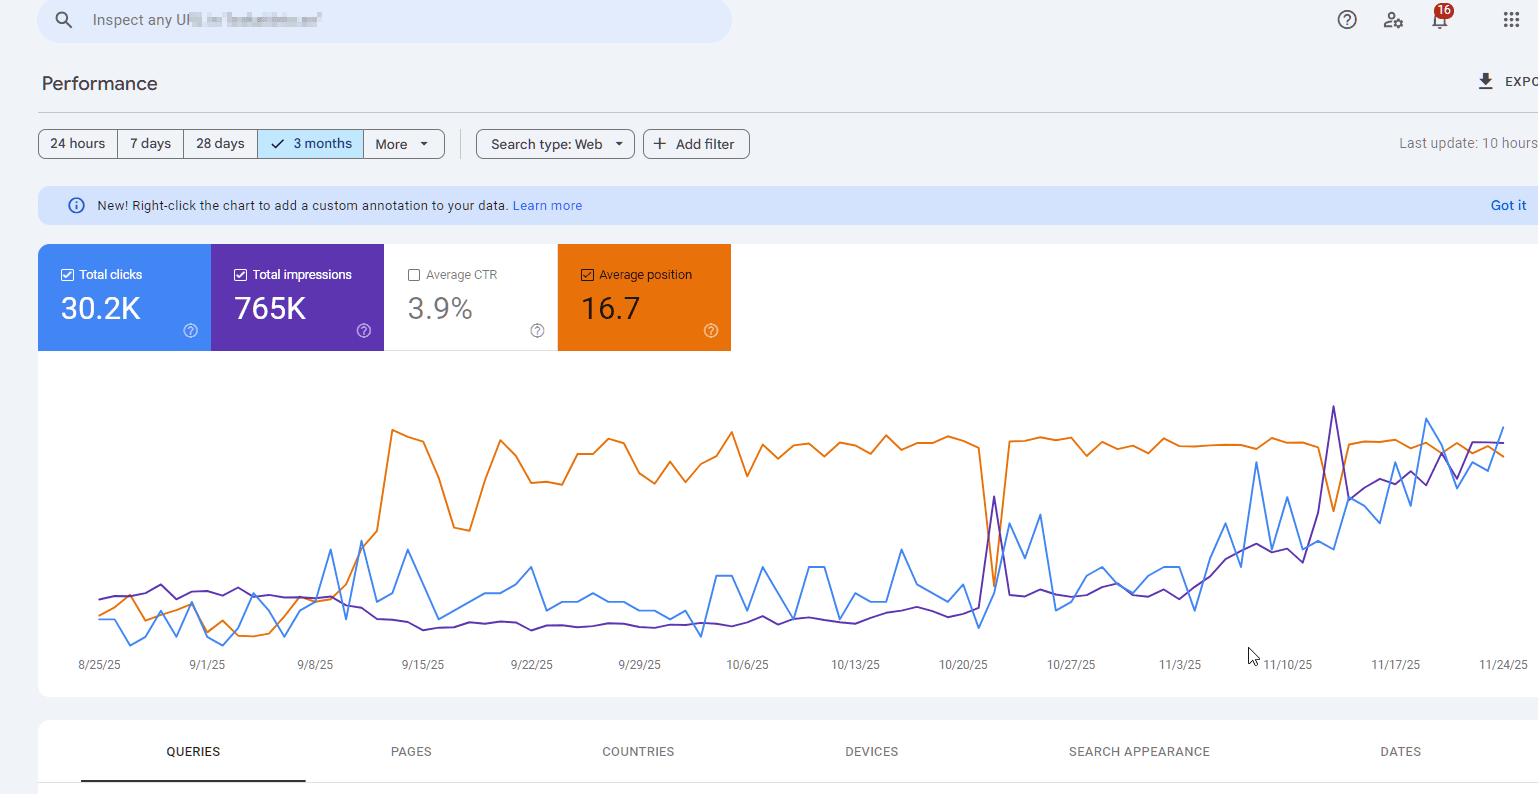This screenshot has width=1538, height=794.
Task: Open the Search type: Web dropdown
Action: (x=555, y=144)
